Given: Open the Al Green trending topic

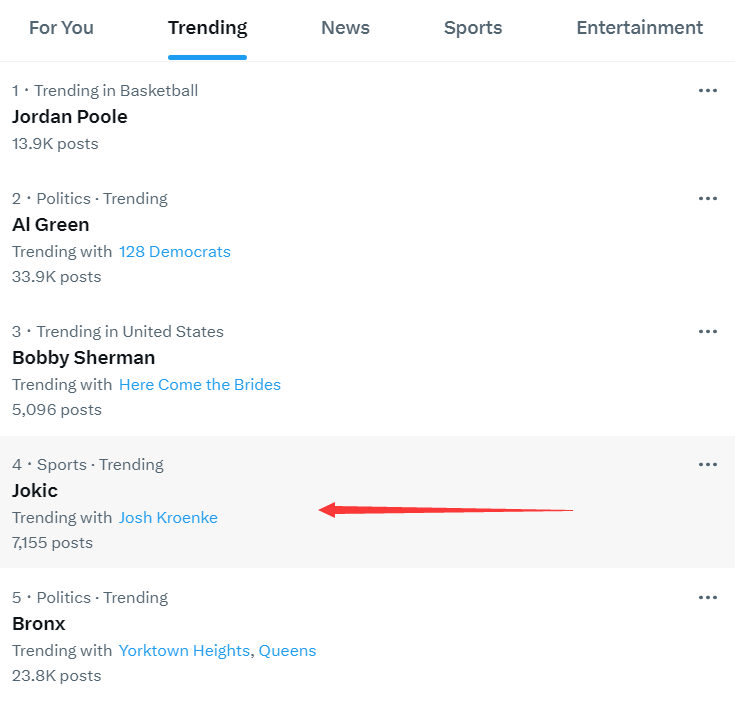Looking at the screenshot, I should tap(51, 224).
